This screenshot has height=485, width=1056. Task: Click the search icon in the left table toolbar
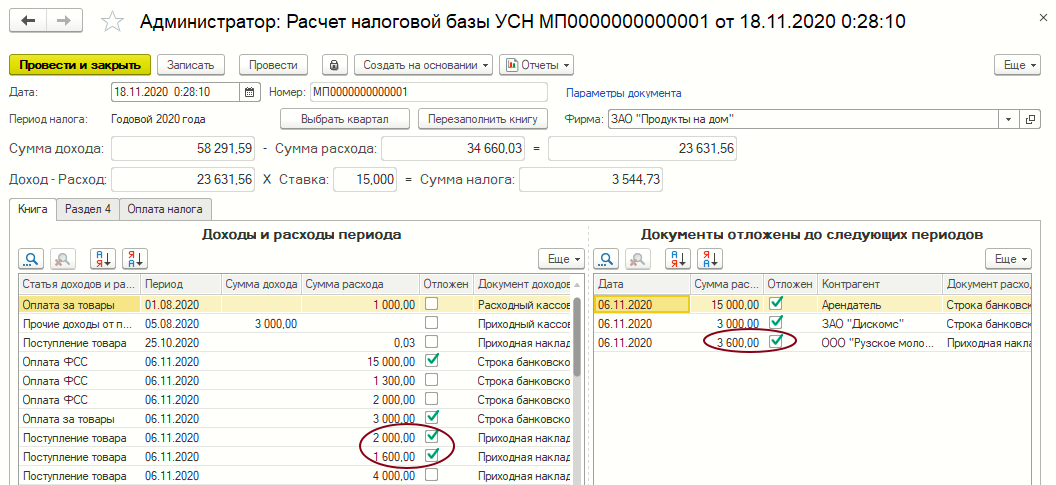32,259
